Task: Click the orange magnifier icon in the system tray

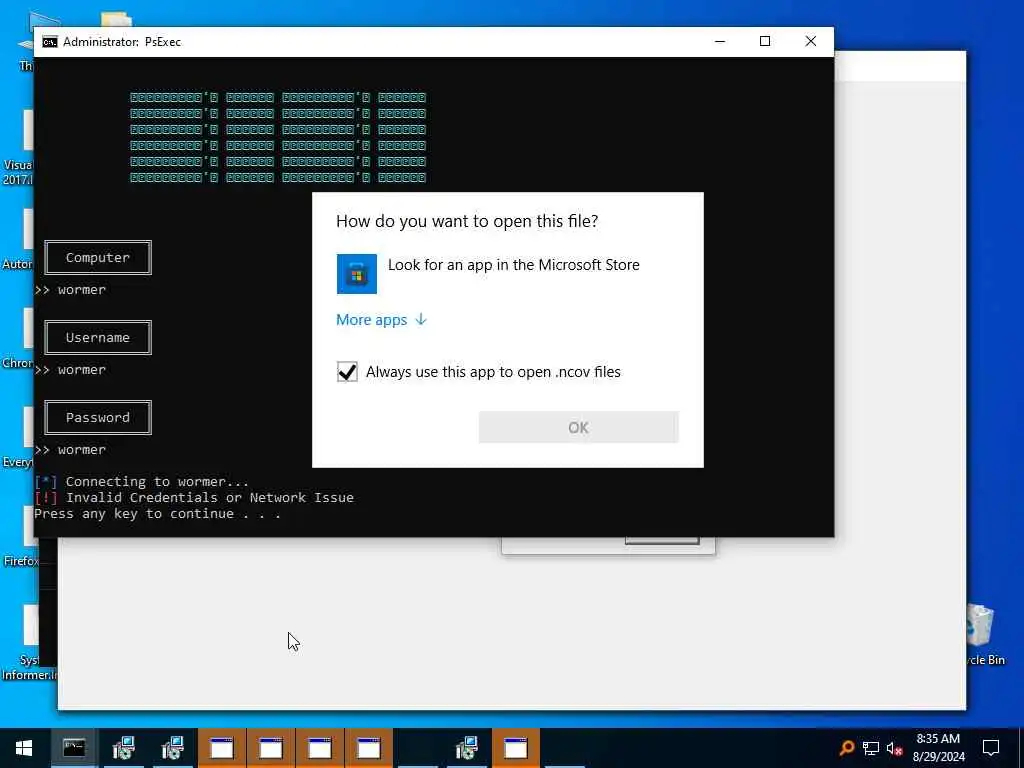Action: [x=846, y=748]
